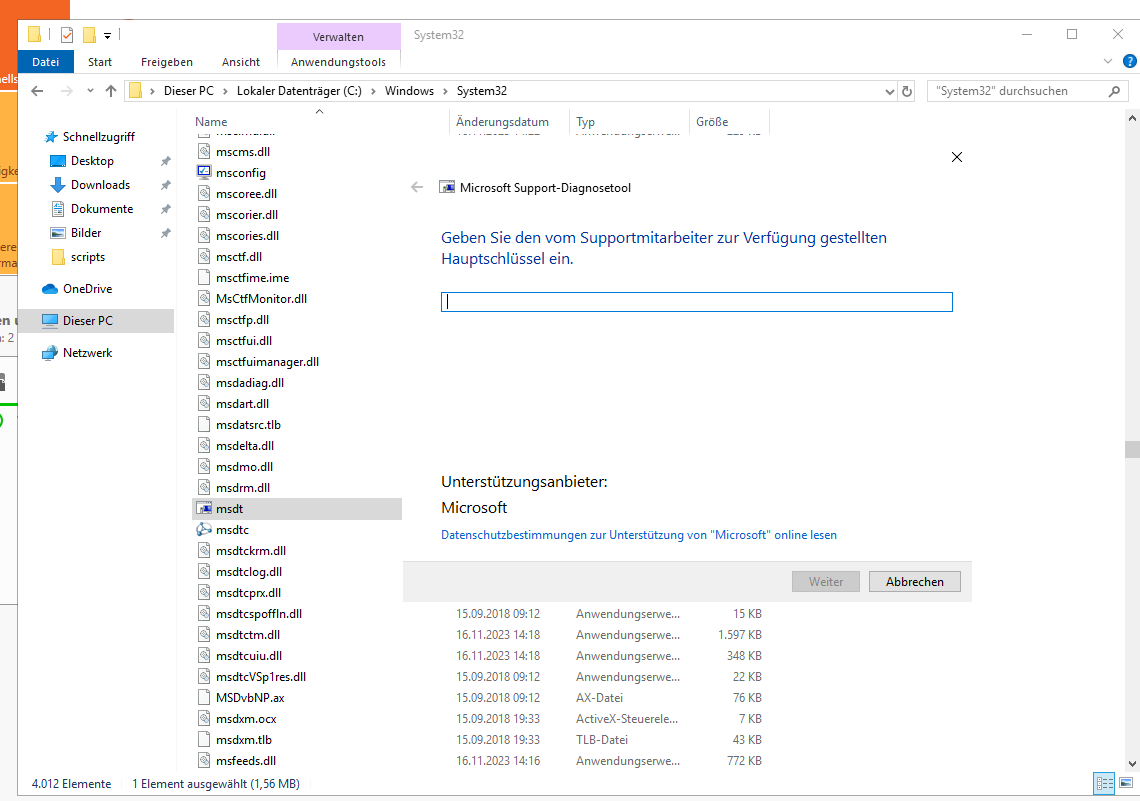The height and width of the screenshot is (801, 1140).
Task: Select the msdt application icon
Action: [x=204, y=509]
